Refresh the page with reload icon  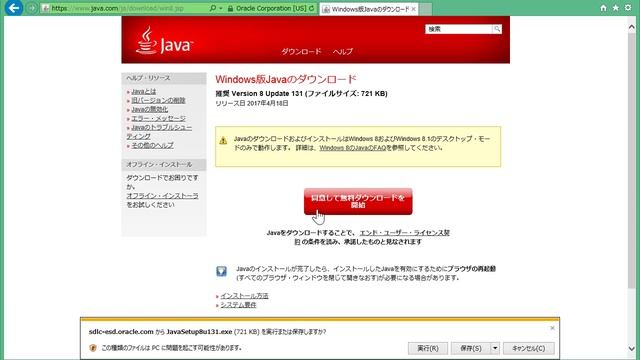pyautogui.click(x=312, y=8)
